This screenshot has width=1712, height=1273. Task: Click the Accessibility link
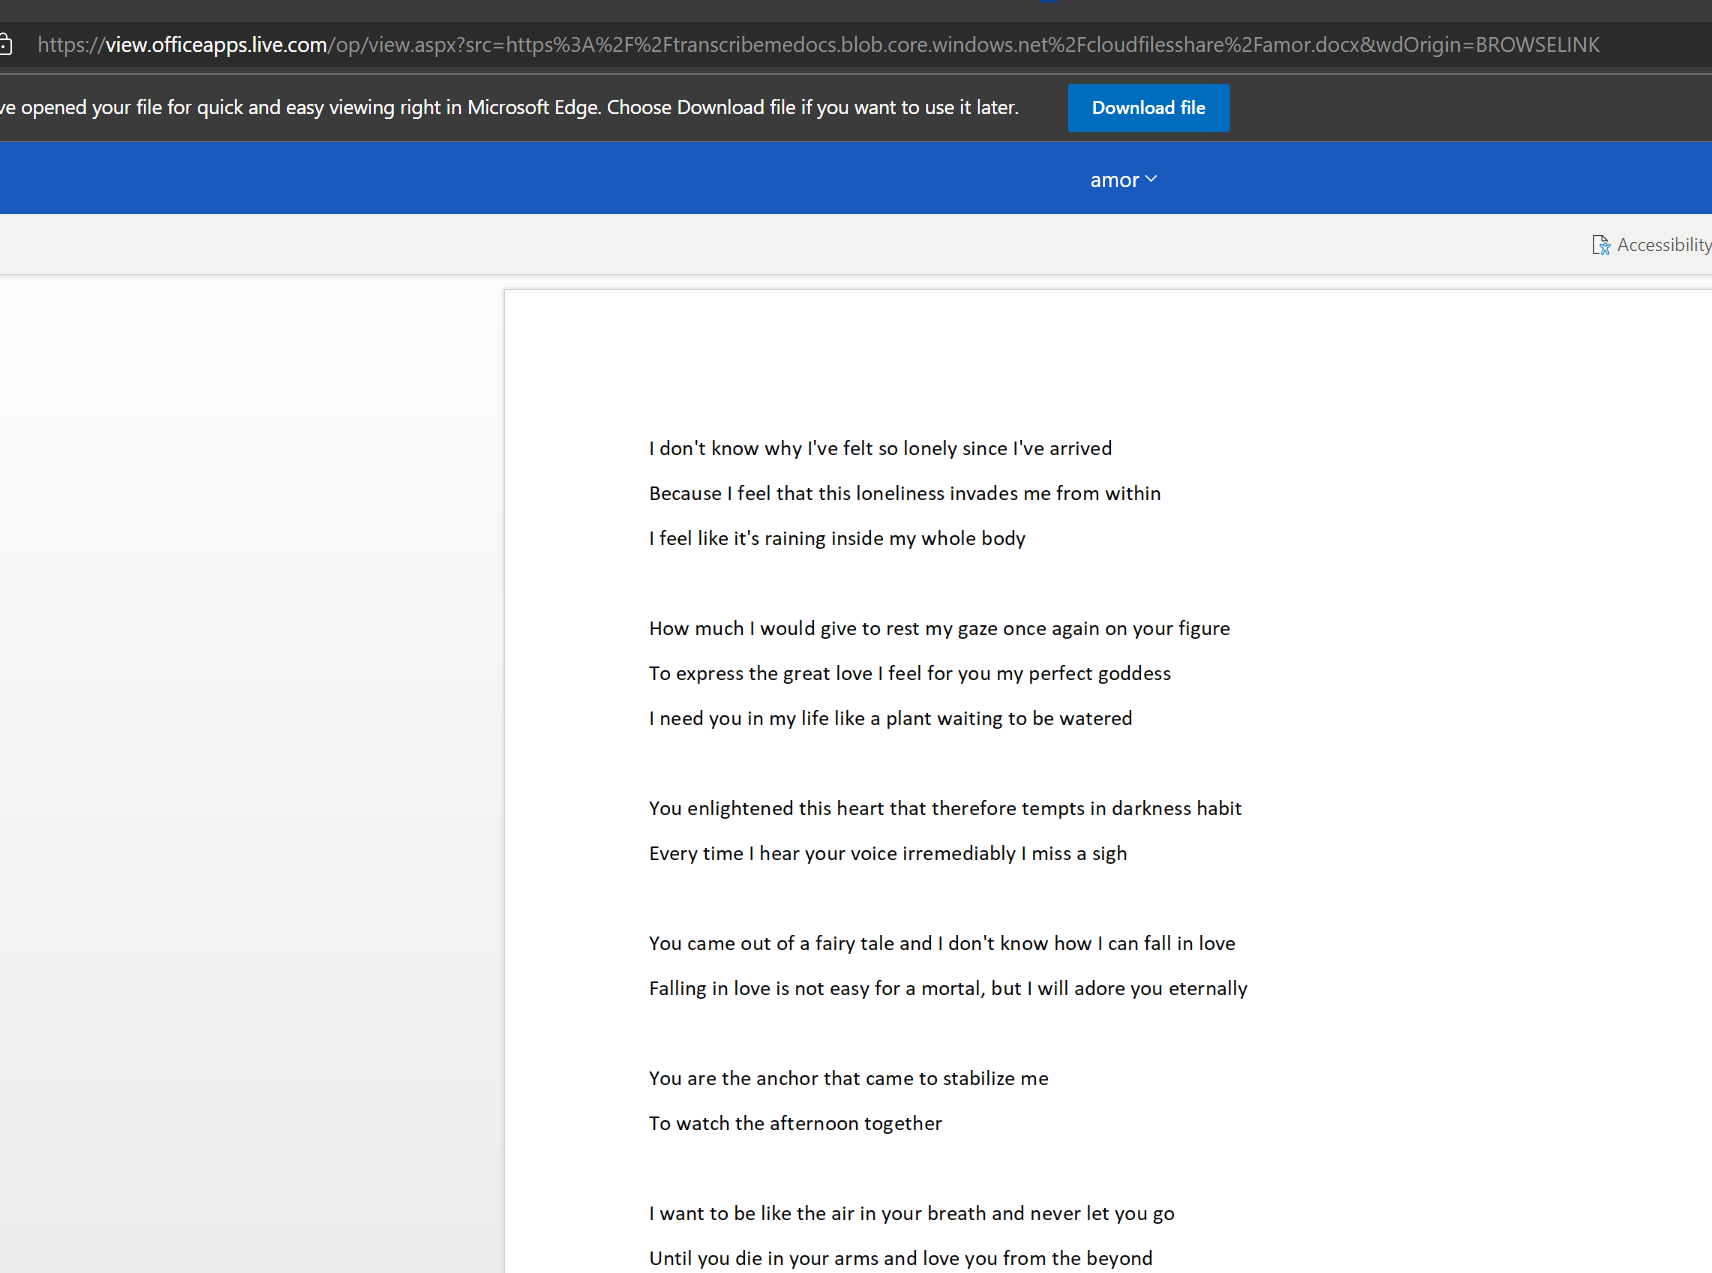pos(1663,244)
